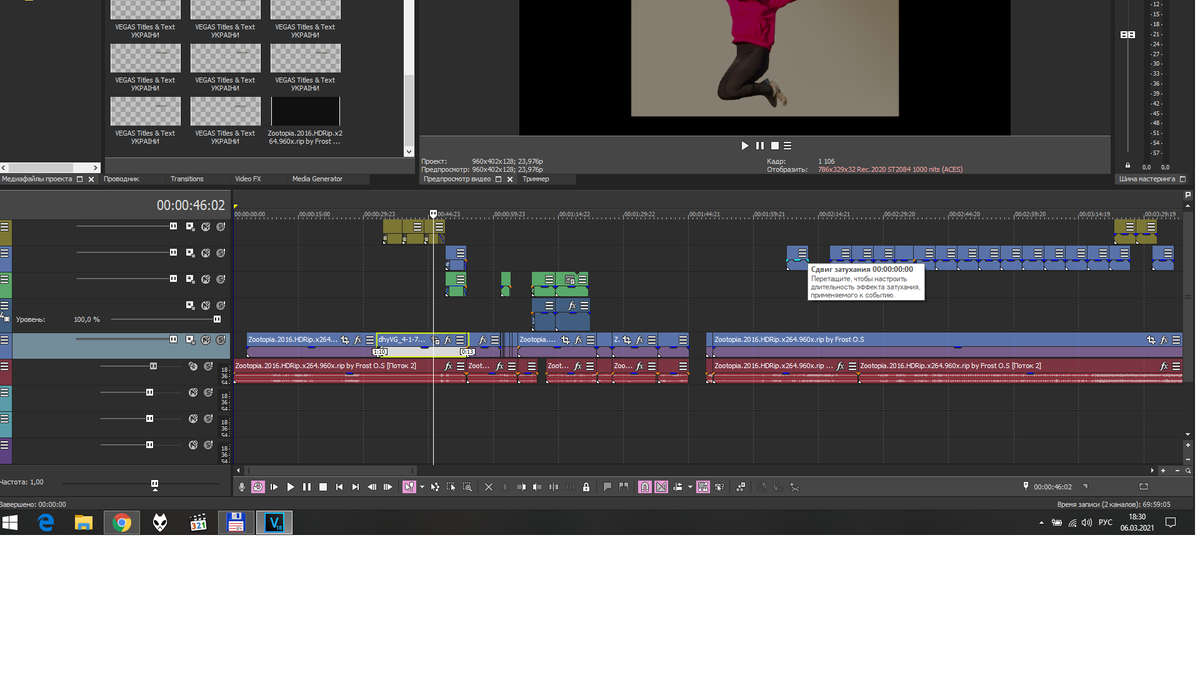Open the Media Generator tab
The width and height of the screenshot is (1200, 675).
(317, 179)
